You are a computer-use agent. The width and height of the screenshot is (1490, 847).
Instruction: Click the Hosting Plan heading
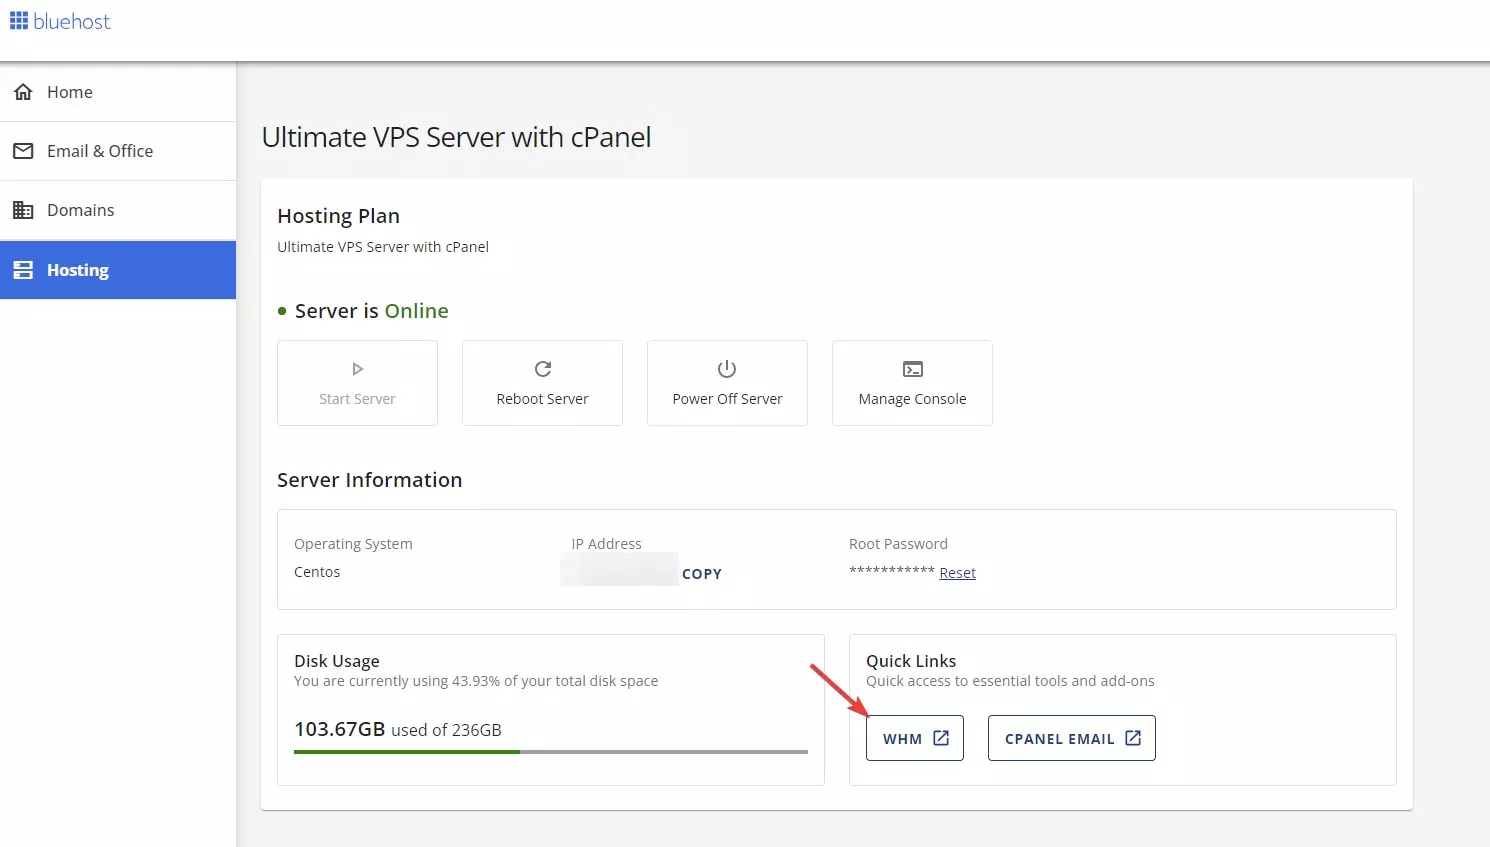(338, 216)
